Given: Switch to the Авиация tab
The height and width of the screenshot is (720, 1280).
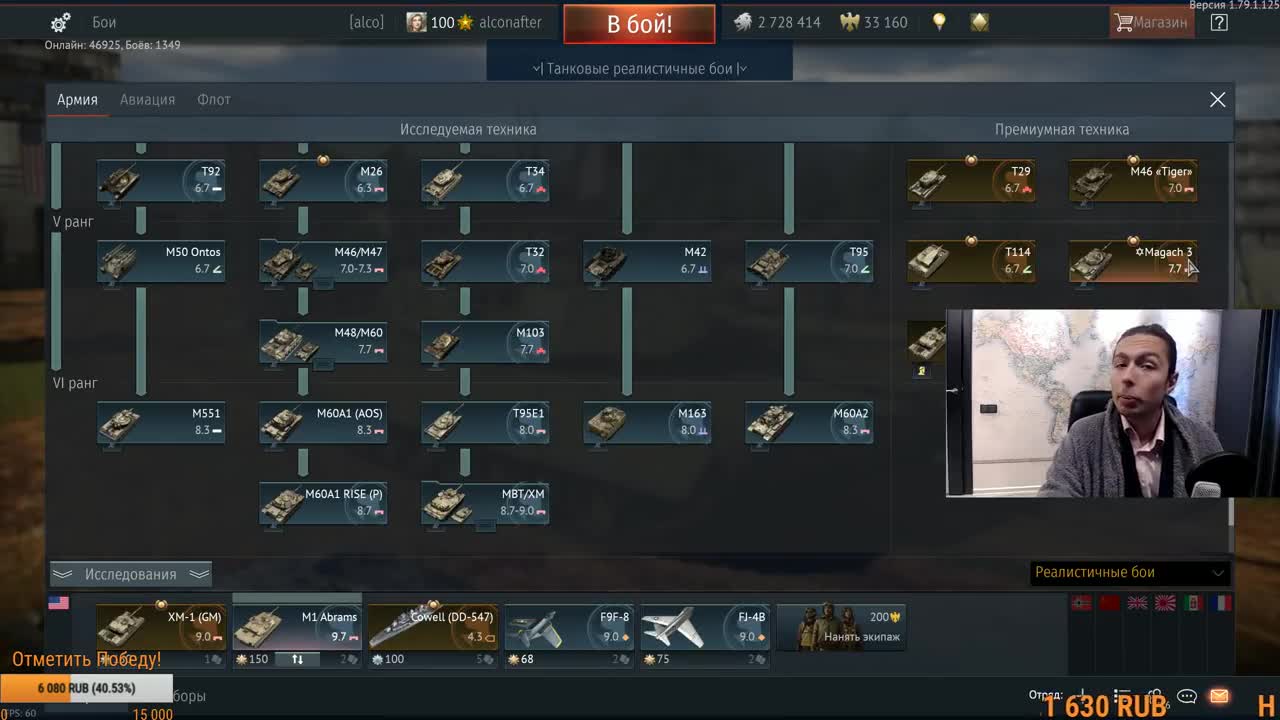Looking at the screenshot, I should pyautogui.click(x=147, y=99).
